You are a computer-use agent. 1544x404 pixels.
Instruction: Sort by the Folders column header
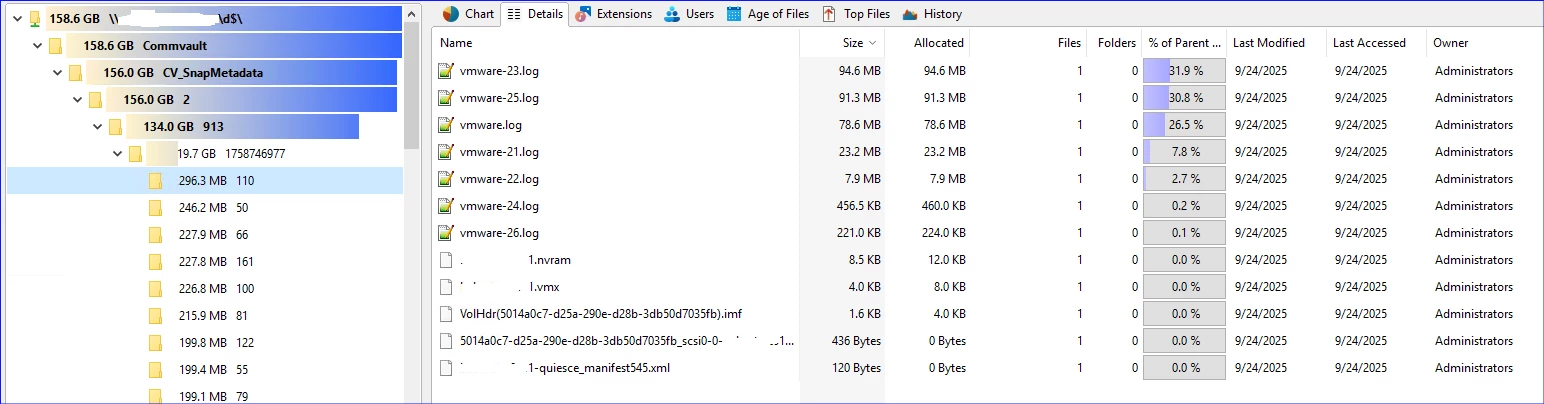(1115, 43)
